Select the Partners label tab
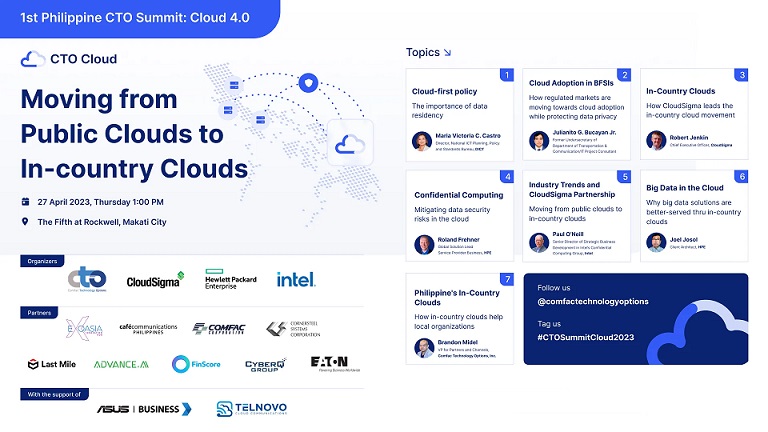 pyautogui.click(x=39, y=312)
